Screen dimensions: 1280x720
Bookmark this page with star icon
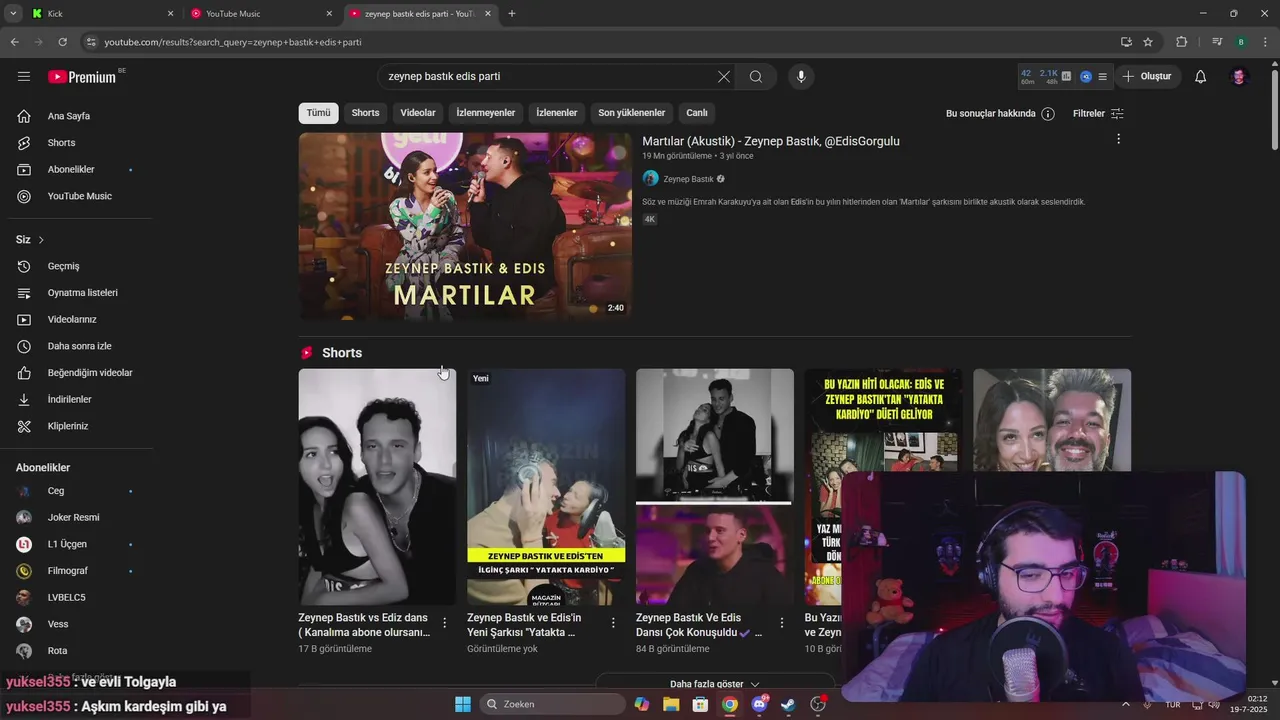click(x=1148, y=42)
